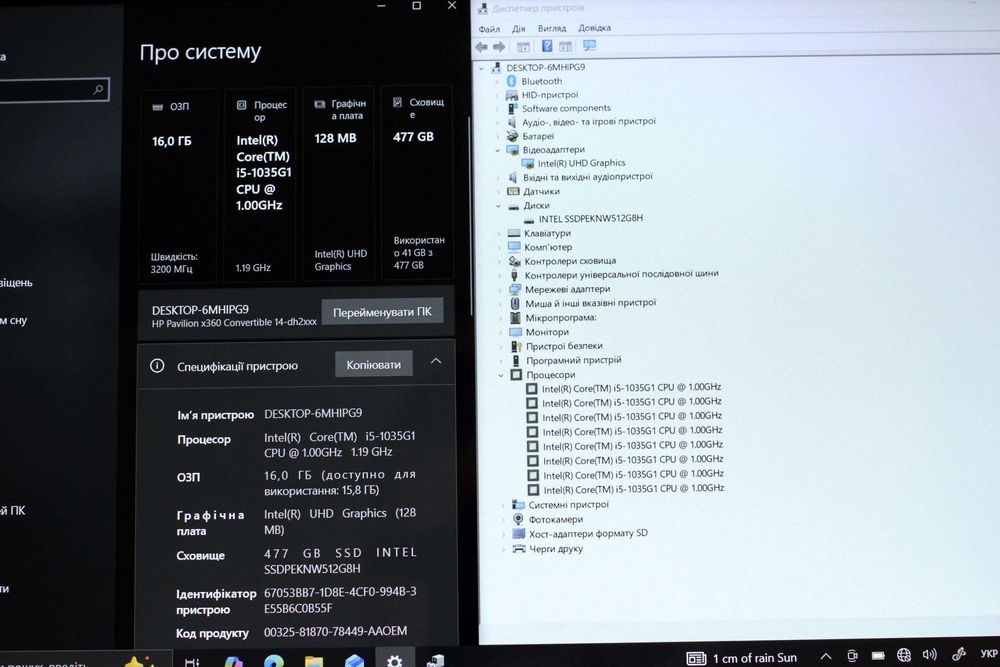Toggle the action pane toolbar icon
Screen dimensions: 1000x667
(x=566, y=47)
